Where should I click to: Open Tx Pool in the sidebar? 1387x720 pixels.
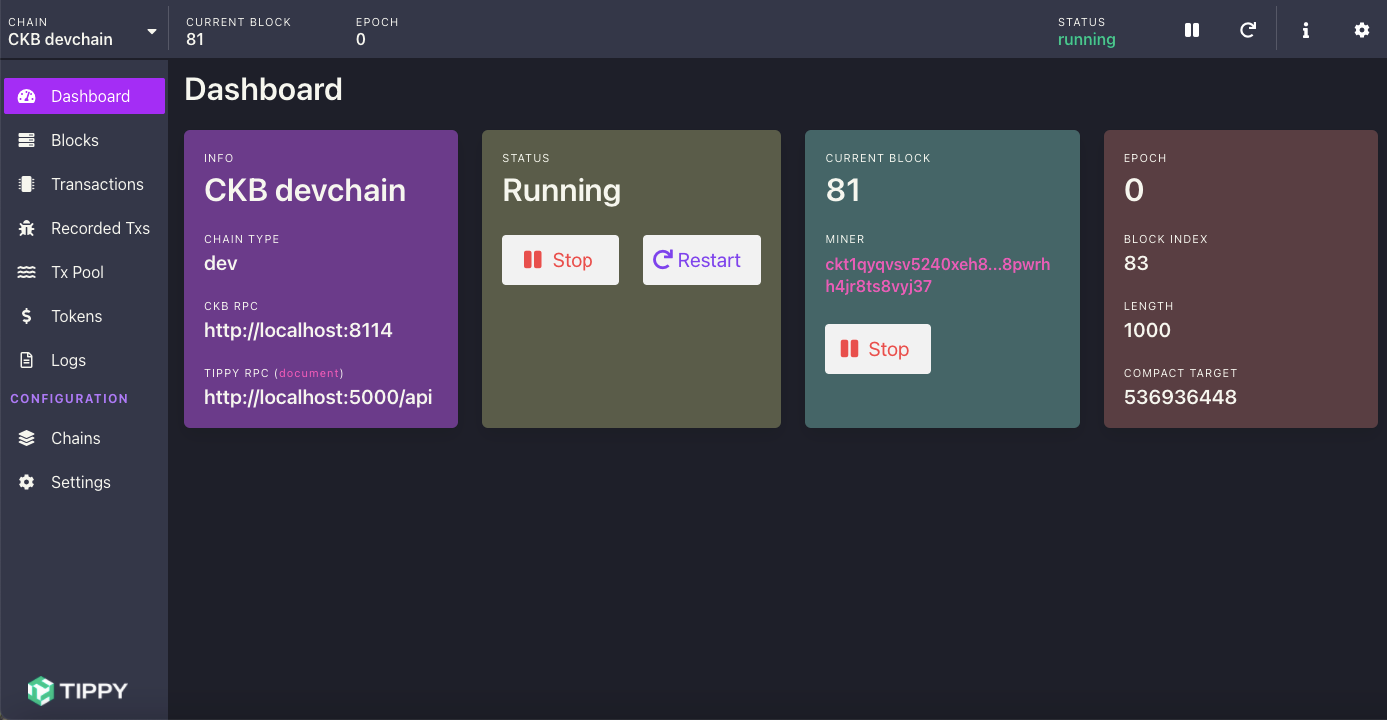pos(84,272)
